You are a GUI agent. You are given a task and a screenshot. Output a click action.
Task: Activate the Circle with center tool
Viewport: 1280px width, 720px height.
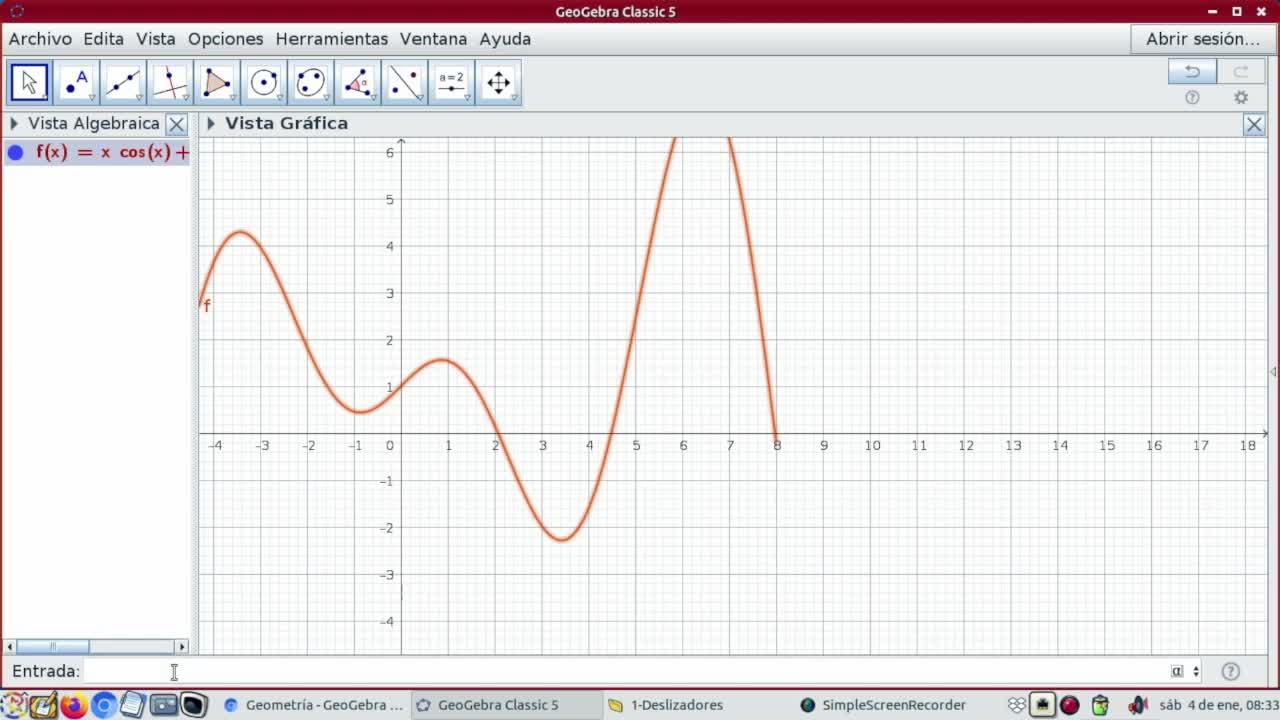pos(264,83)
